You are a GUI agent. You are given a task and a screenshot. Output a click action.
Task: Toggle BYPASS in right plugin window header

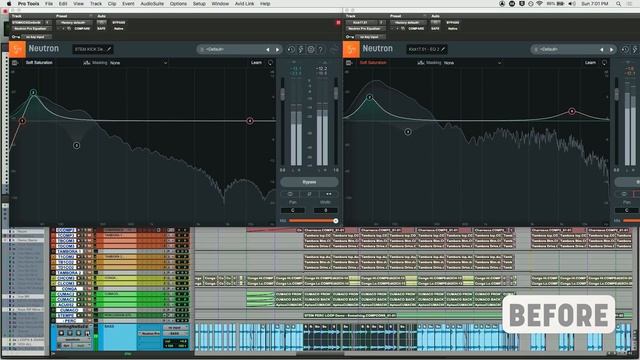pyautogui.click(x=453, y=22)
